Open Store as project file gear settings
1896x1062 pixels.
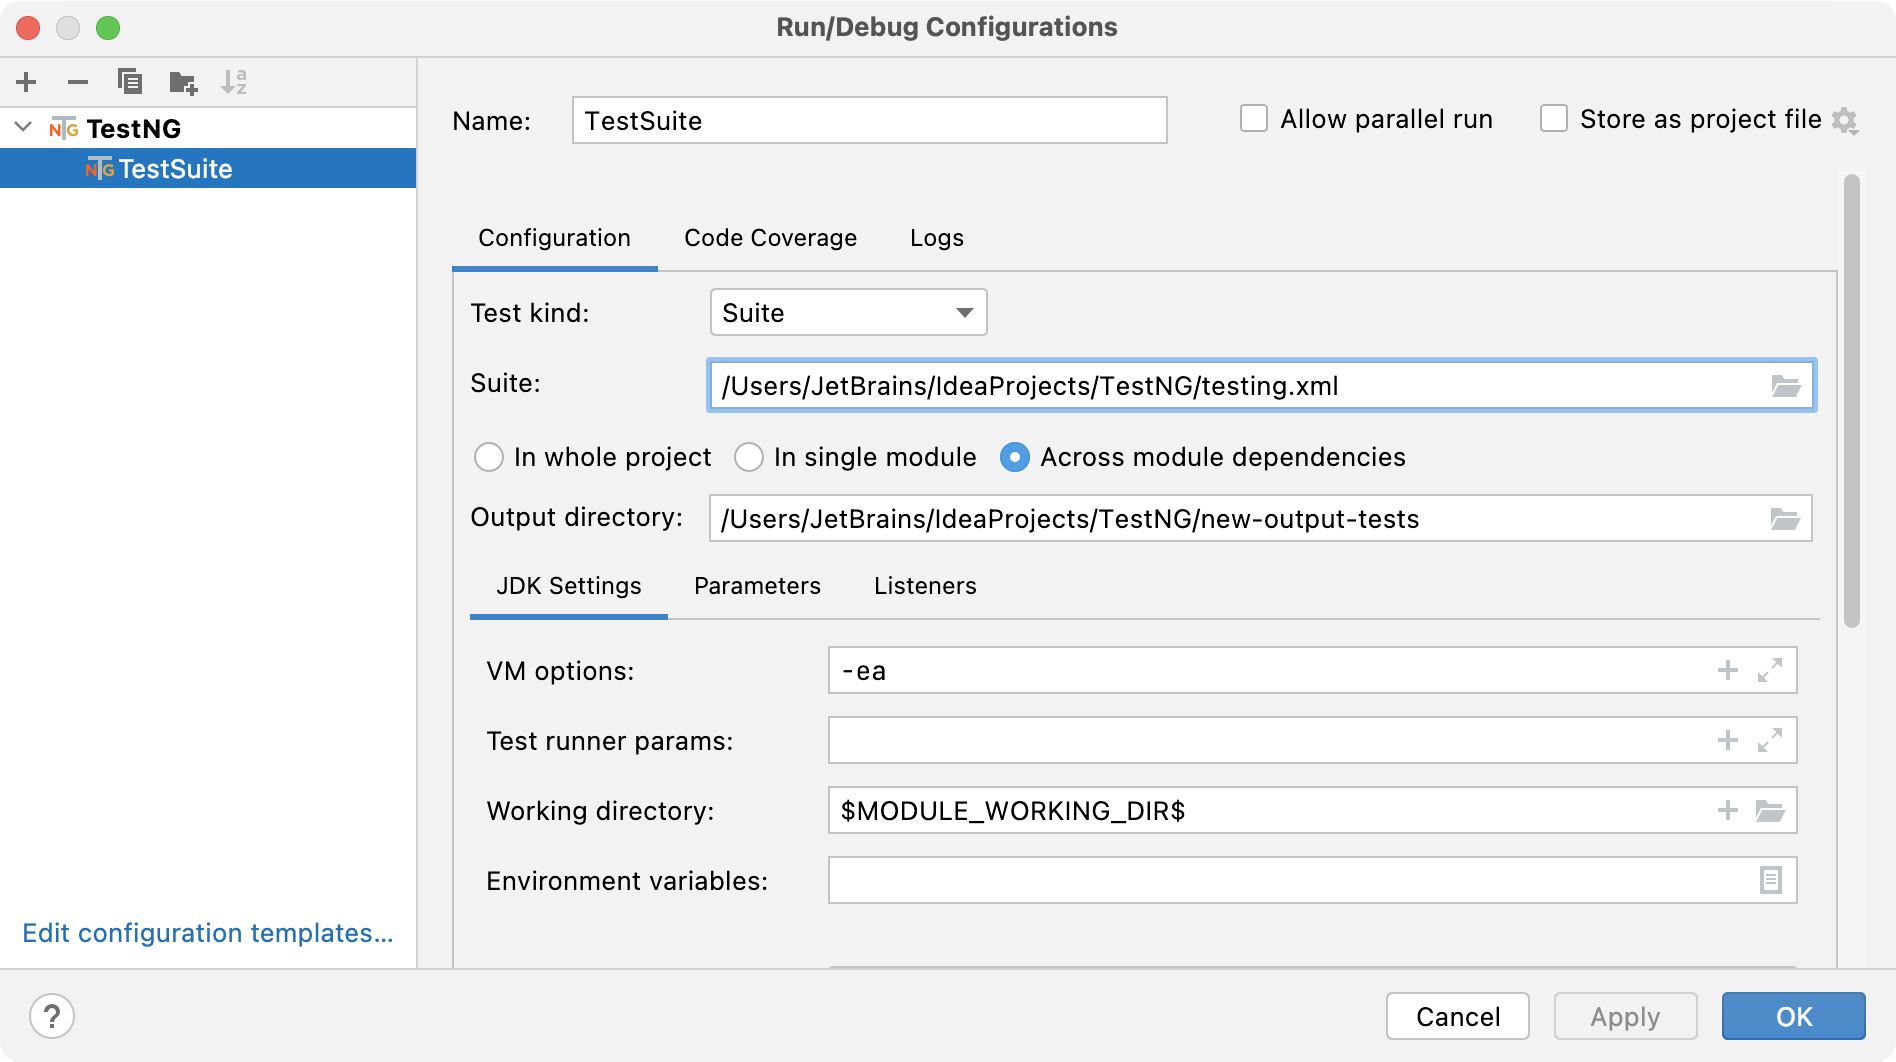point(1845,121)
